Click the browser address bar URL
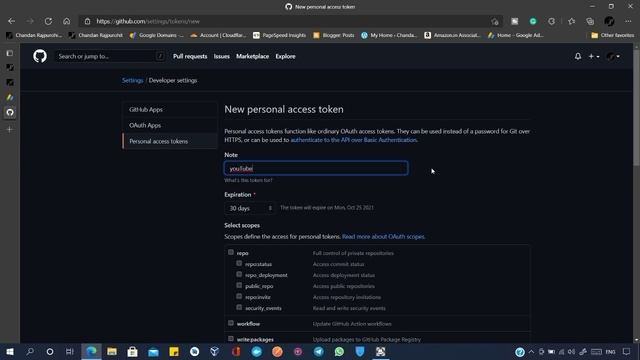Viewport: 640px width, 360px height. (x=148, y=21)
